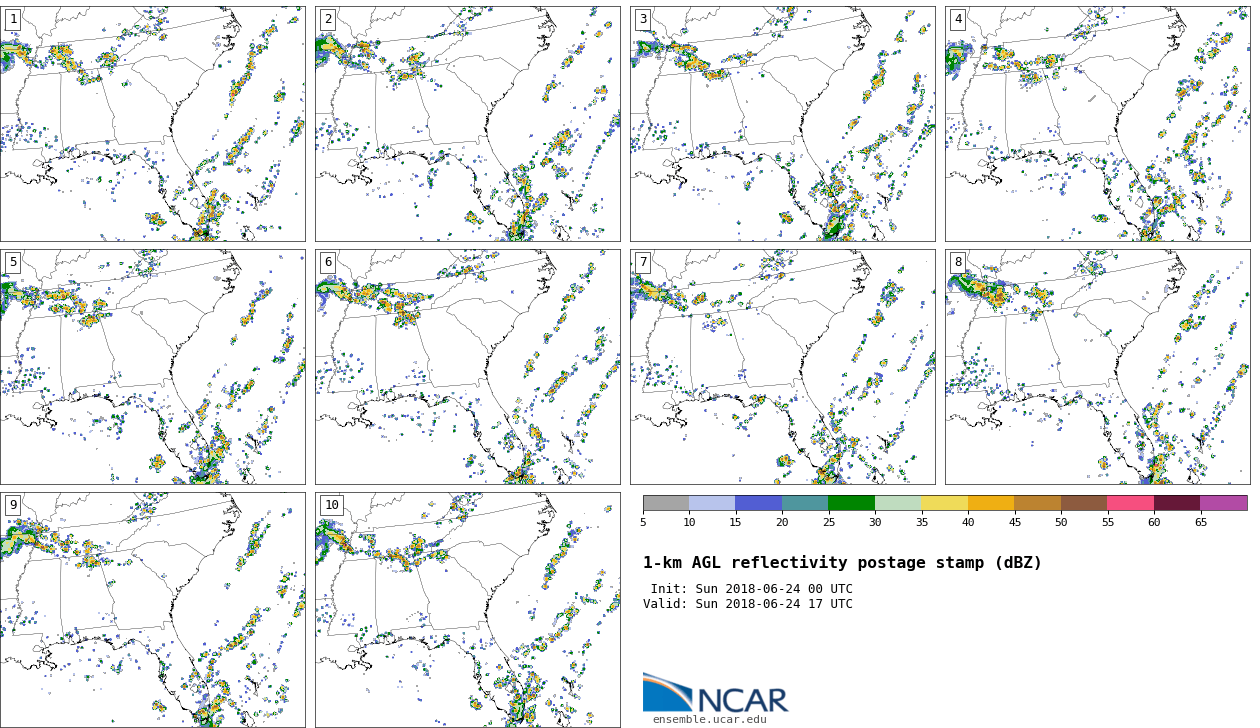Click the plot title '1-km AGL reflectivity postage stamp (dBZ)'

(842, 563)
